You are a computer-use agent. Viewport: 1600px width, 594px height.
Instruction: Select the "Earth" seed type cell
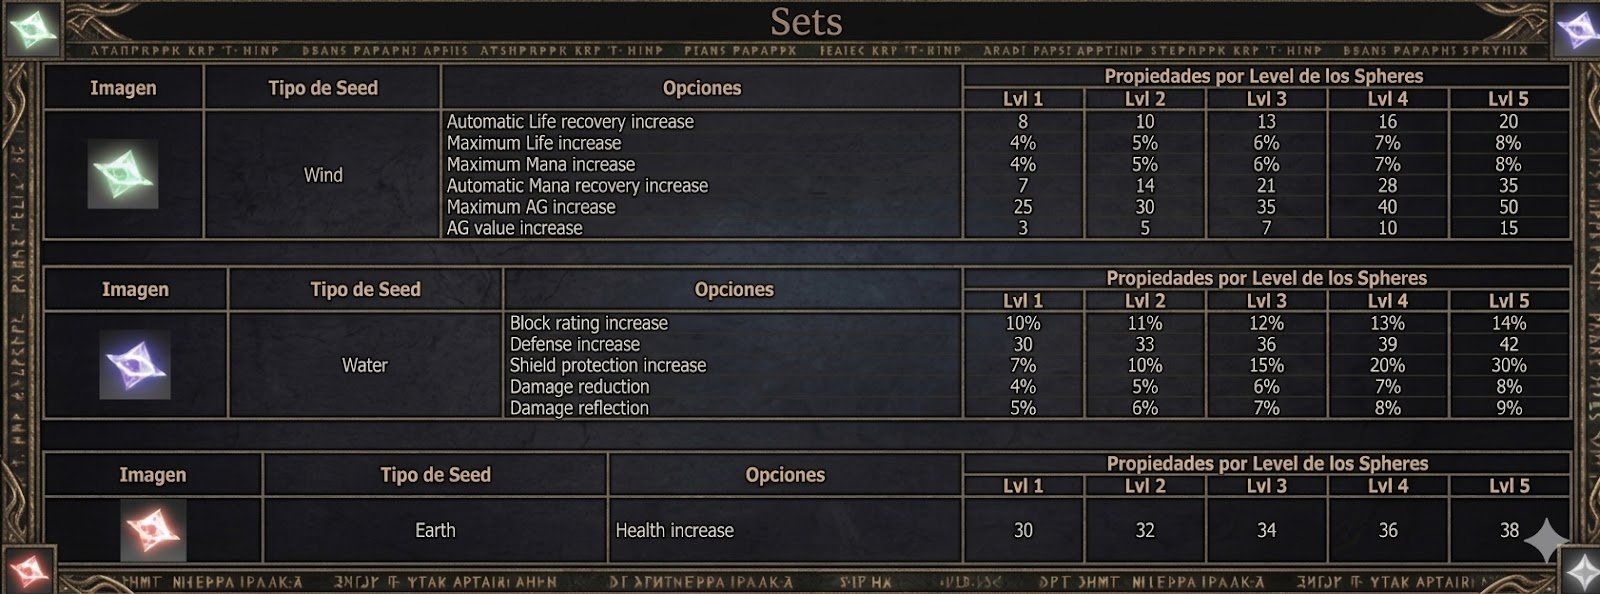435,530
